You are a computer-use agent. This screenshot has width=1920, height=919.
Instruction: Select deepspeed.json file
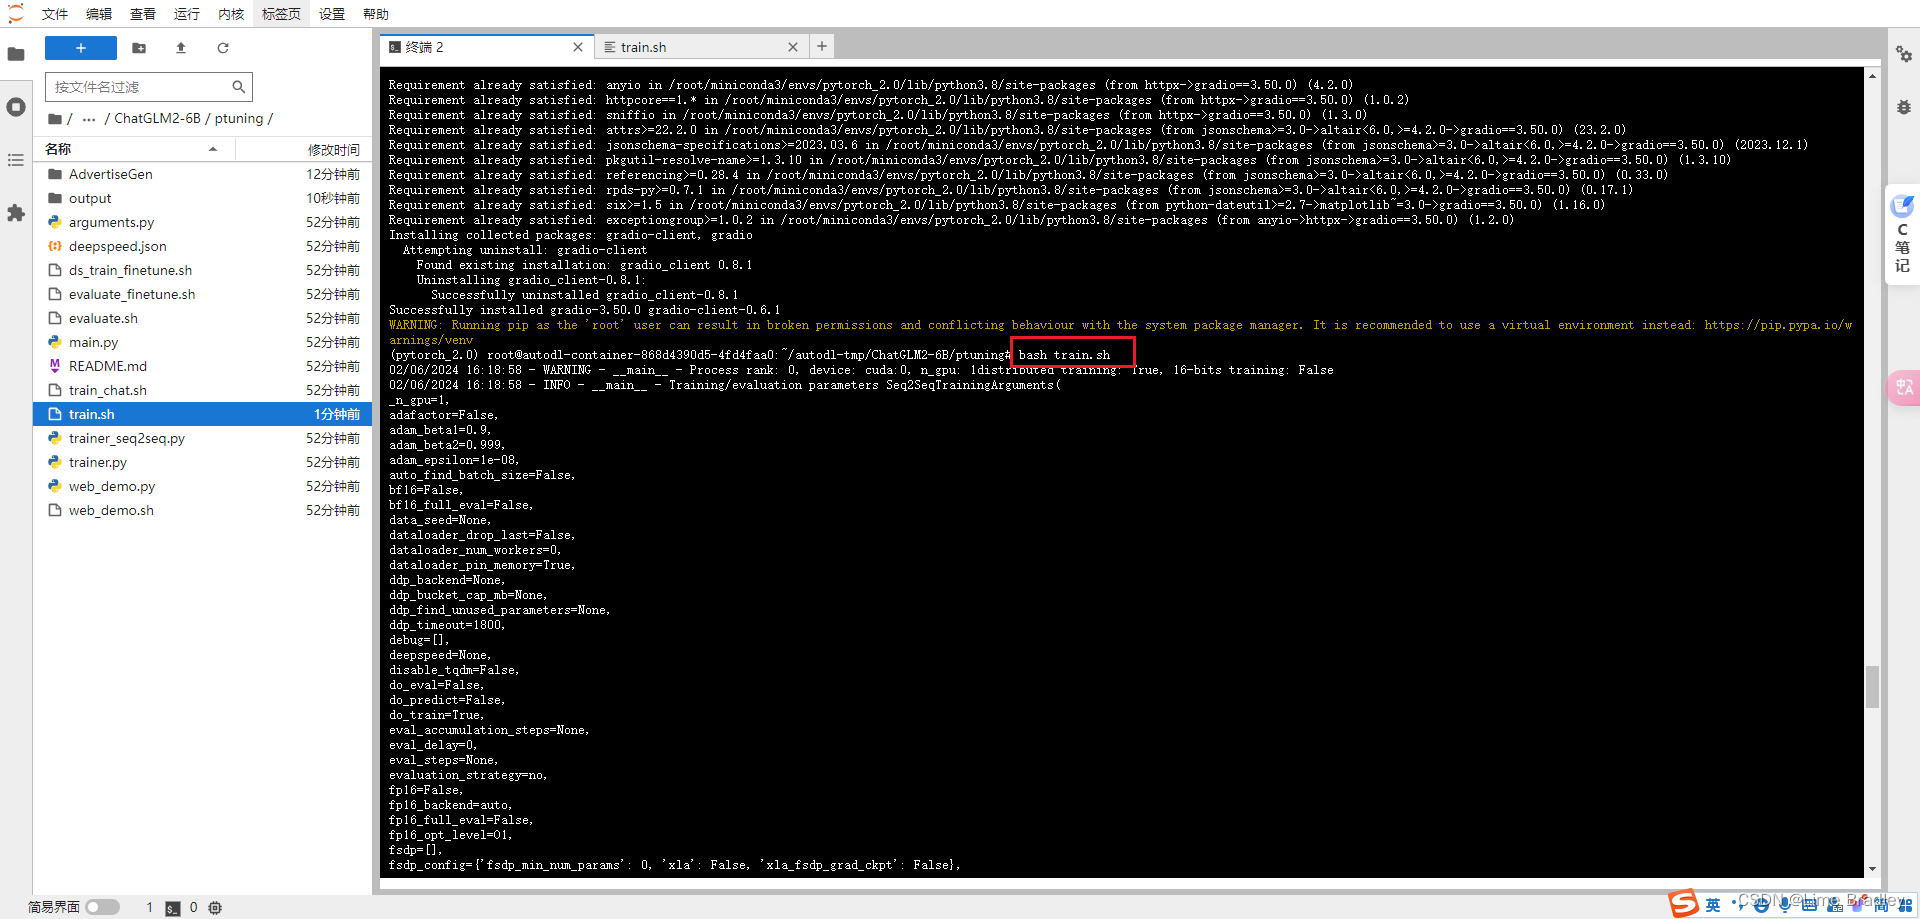pyautogui.click(x=204, y=246)
